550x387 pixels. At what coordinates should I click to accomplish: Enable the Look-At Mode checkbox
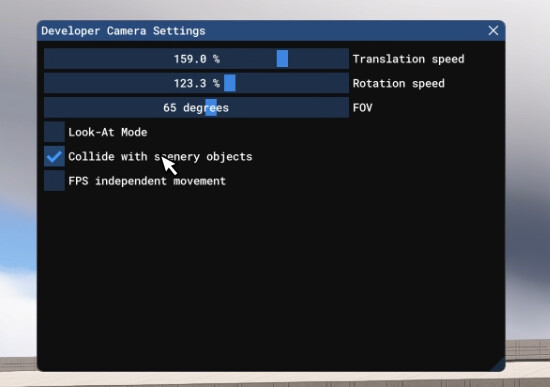tap(54, 132)
